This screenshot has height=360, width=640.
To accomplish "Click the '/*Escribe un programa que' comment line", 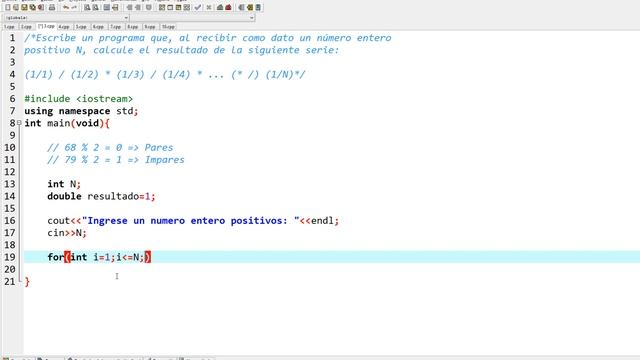I will (208, 38).
